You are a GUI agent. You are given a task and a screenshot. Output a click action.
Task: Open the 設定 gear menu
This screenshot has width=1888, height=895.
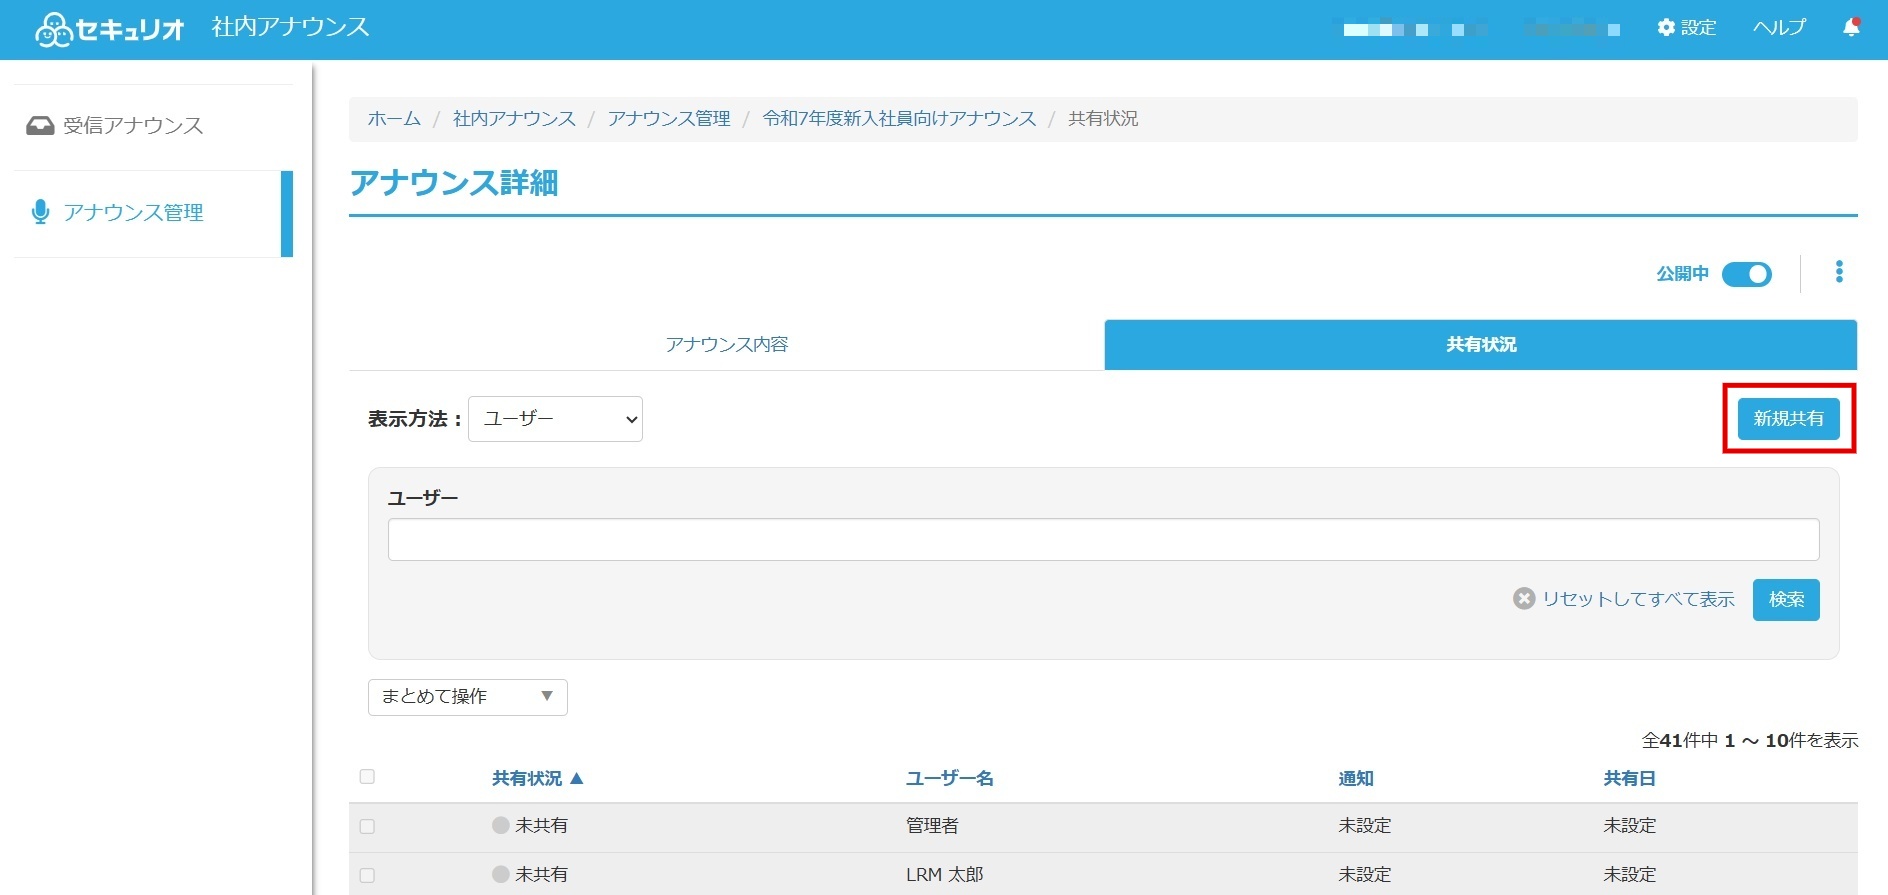tap(1686, 28)
